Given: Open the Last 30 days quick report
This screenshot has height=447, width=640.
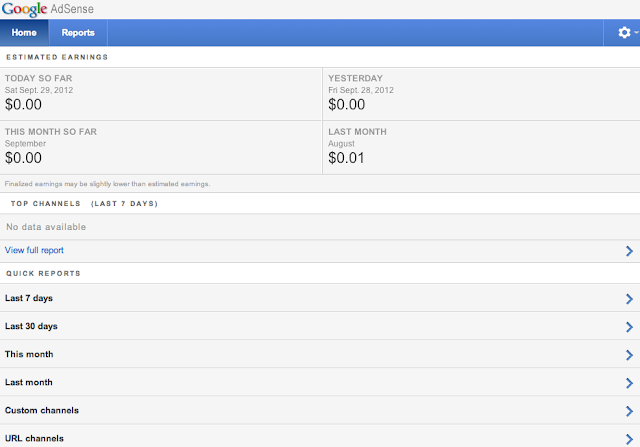Looking at the screenshot, I should [31, 326].
